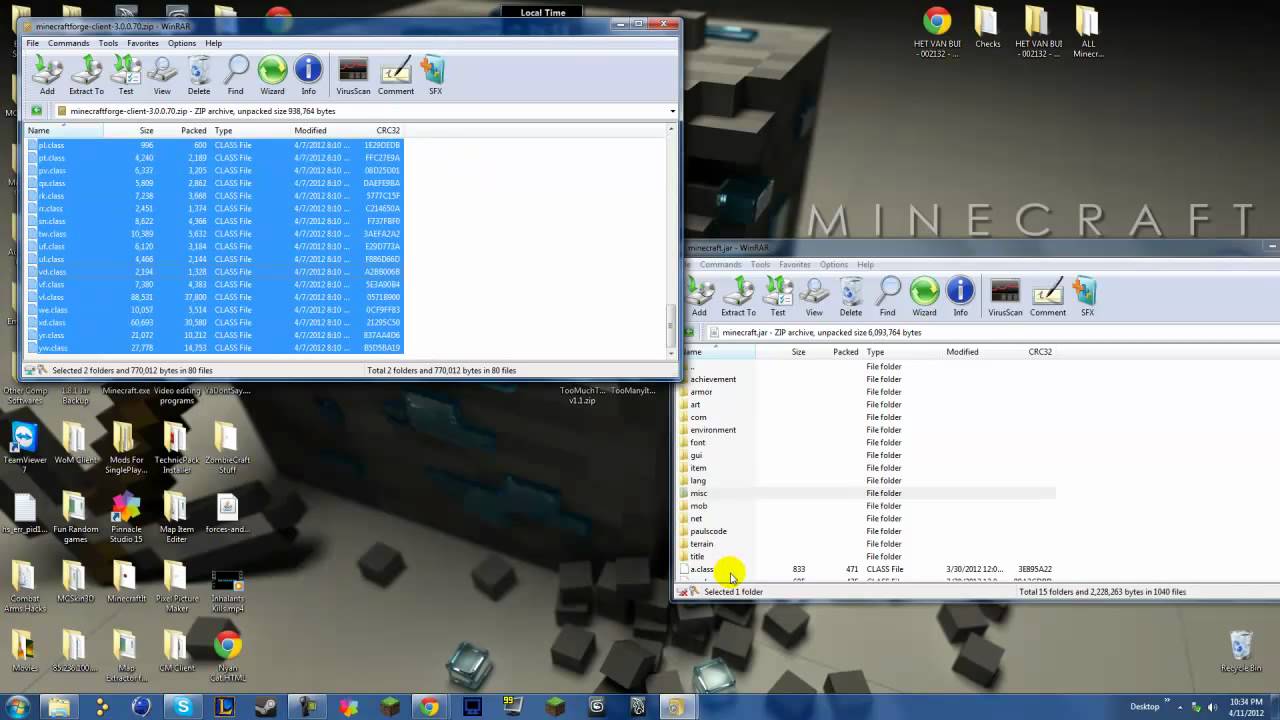Viewport: 1280px width, 720px height.
Task: Open Steam from taskbar
Action: point(265,707)
